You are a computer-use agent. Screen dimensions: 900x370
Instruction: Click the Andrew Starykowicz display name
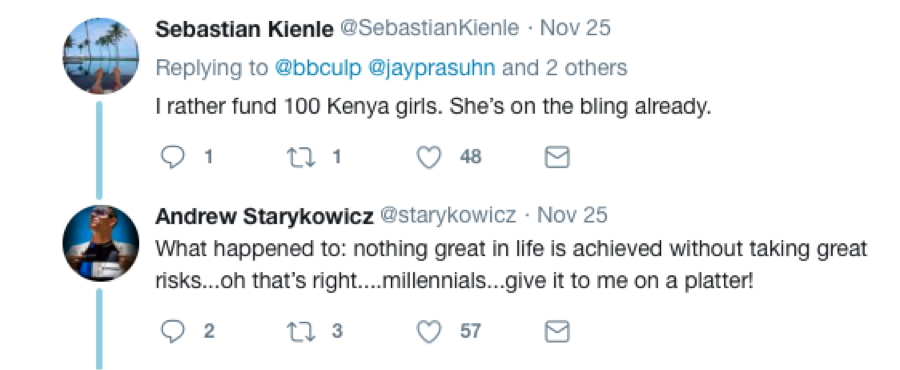pos(265,216)
